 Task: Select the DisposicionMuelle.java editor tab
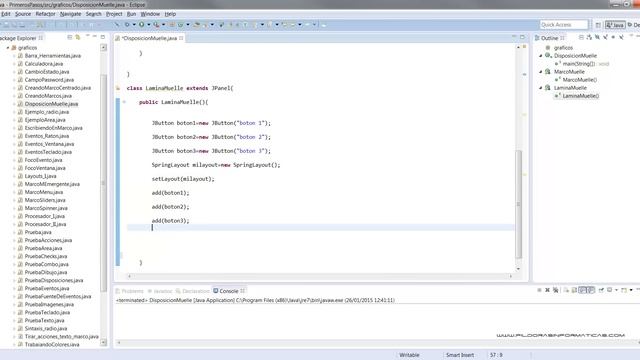pyautogui.click(x=149, y=38)
